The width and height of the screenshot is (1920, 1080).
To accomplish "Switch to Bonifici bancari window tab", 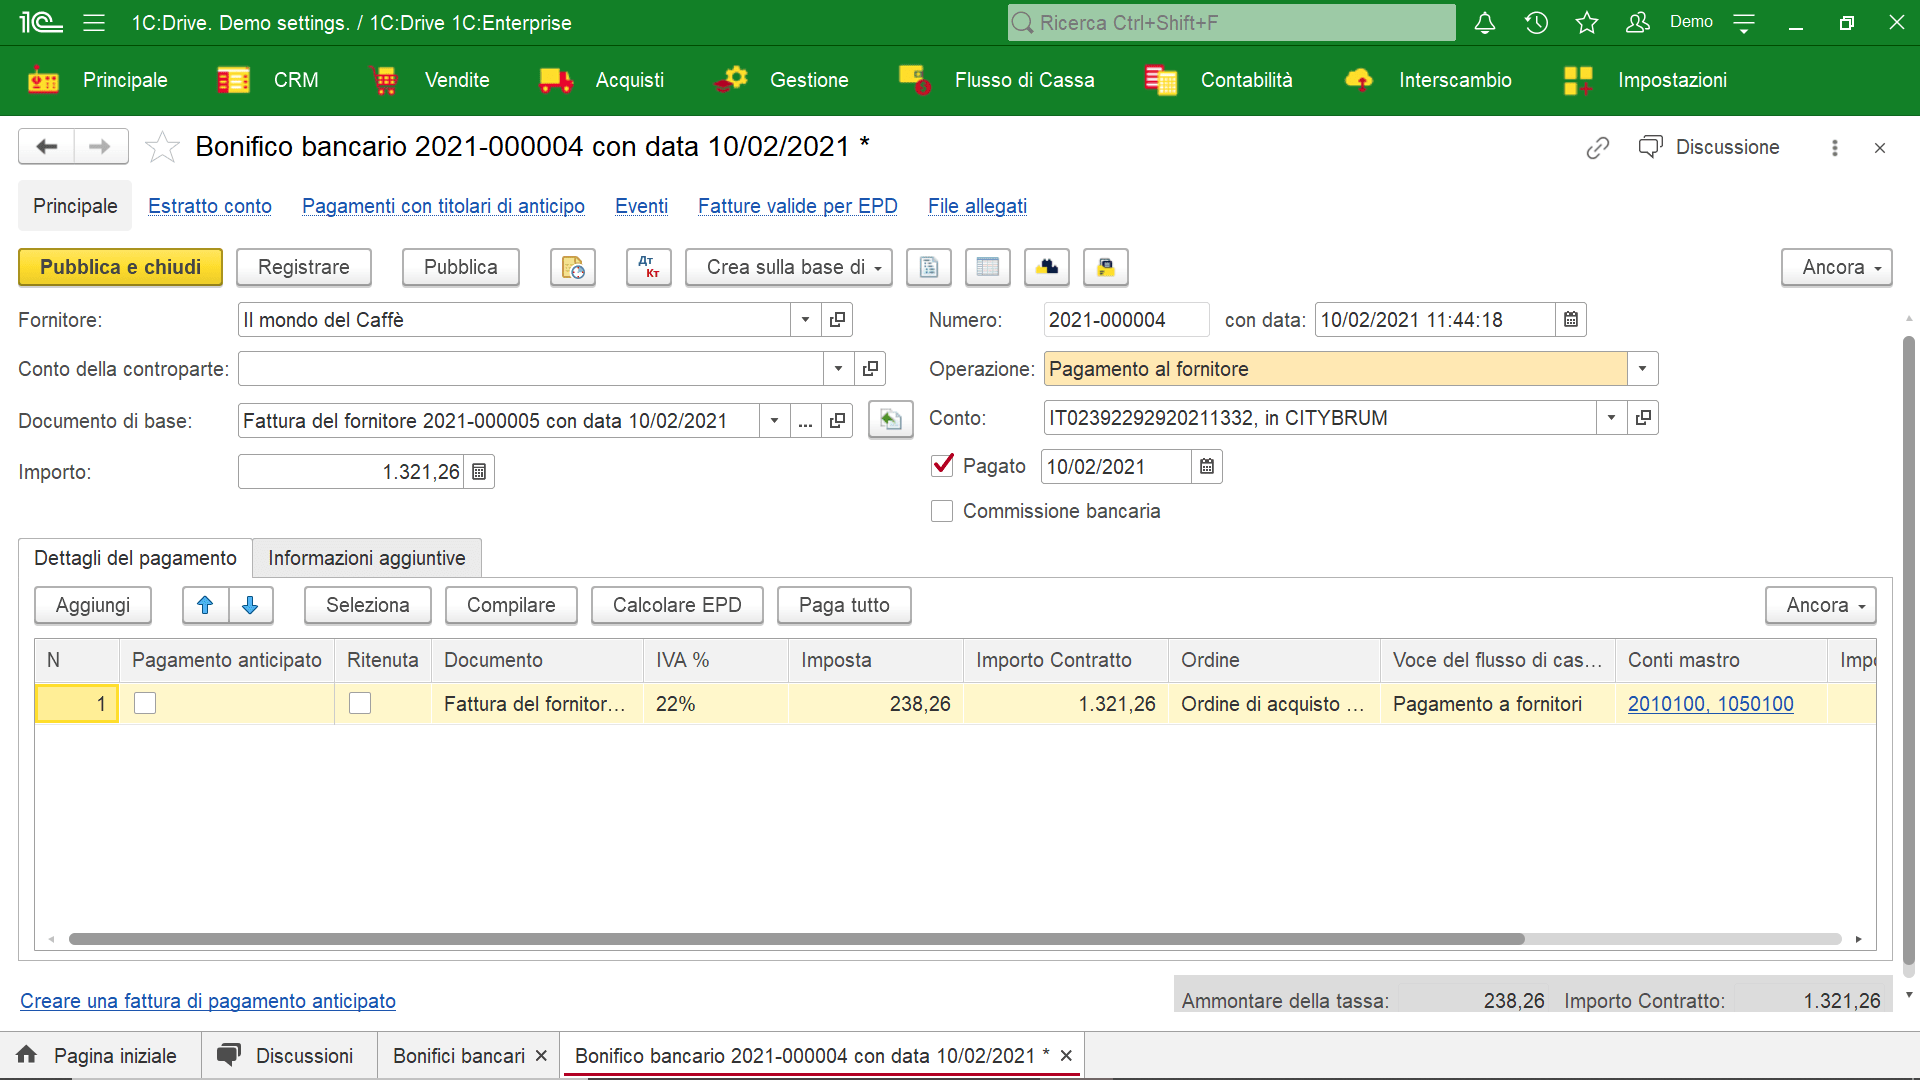I will click(x=459, y=1056).
